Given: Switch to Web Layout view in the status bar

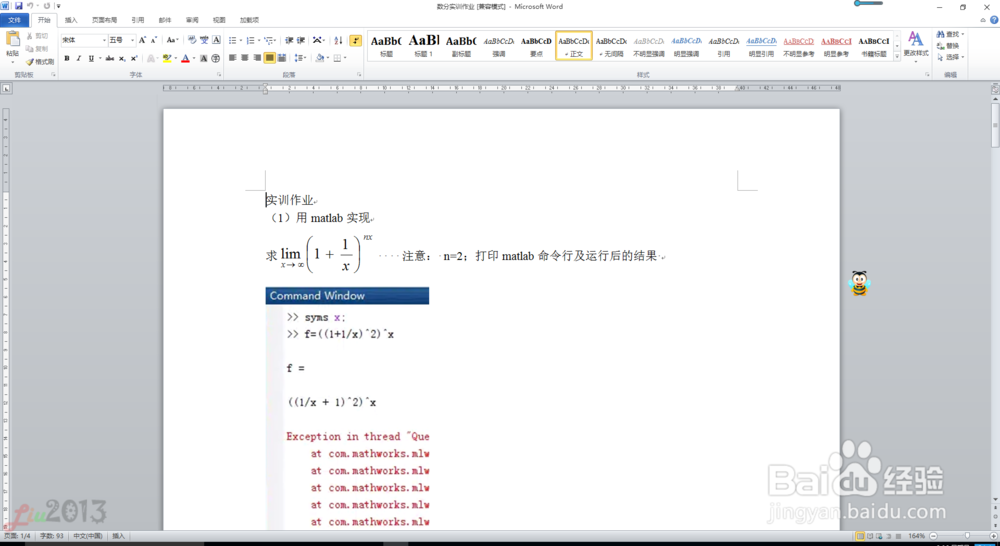Looking at the screenshot, I should pos(879,536).
